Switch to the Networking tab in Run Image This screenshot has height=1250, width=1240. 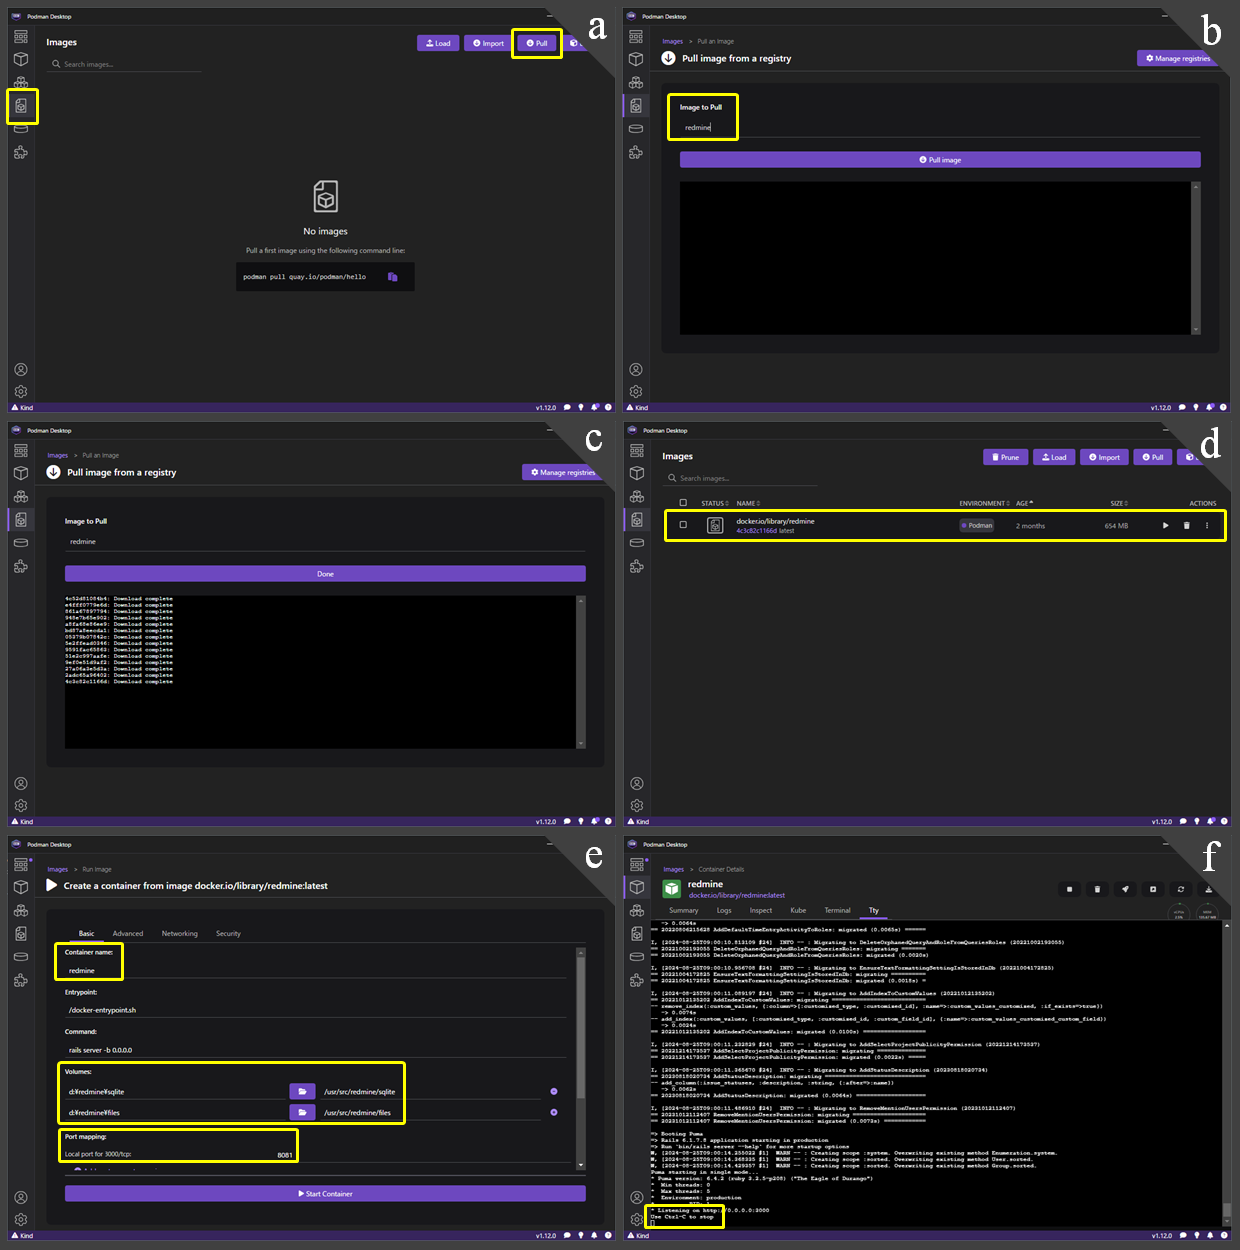[180, 933]
